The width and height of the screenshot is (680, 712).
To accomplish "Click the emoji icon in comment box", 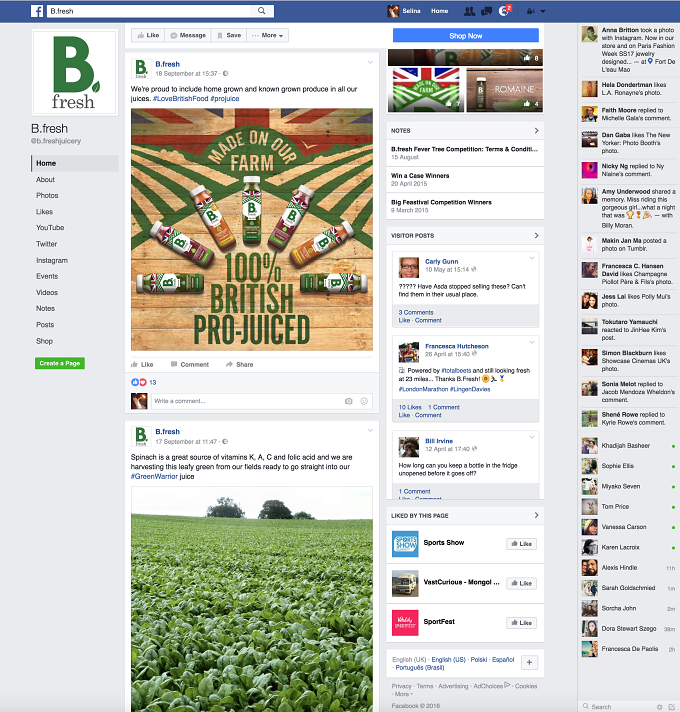I will (x=364, y=401).
